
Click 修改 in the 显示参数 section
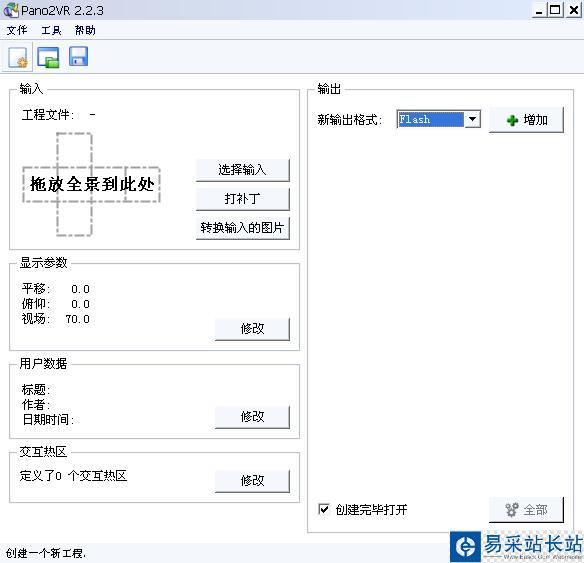tap(252, 329)
